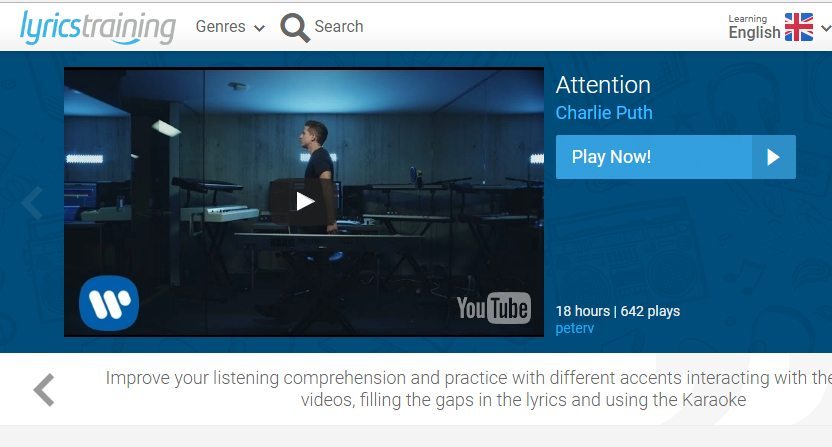Click the UK flag language icon
This screenshot has width=832, height=447.
coord(799,27)
